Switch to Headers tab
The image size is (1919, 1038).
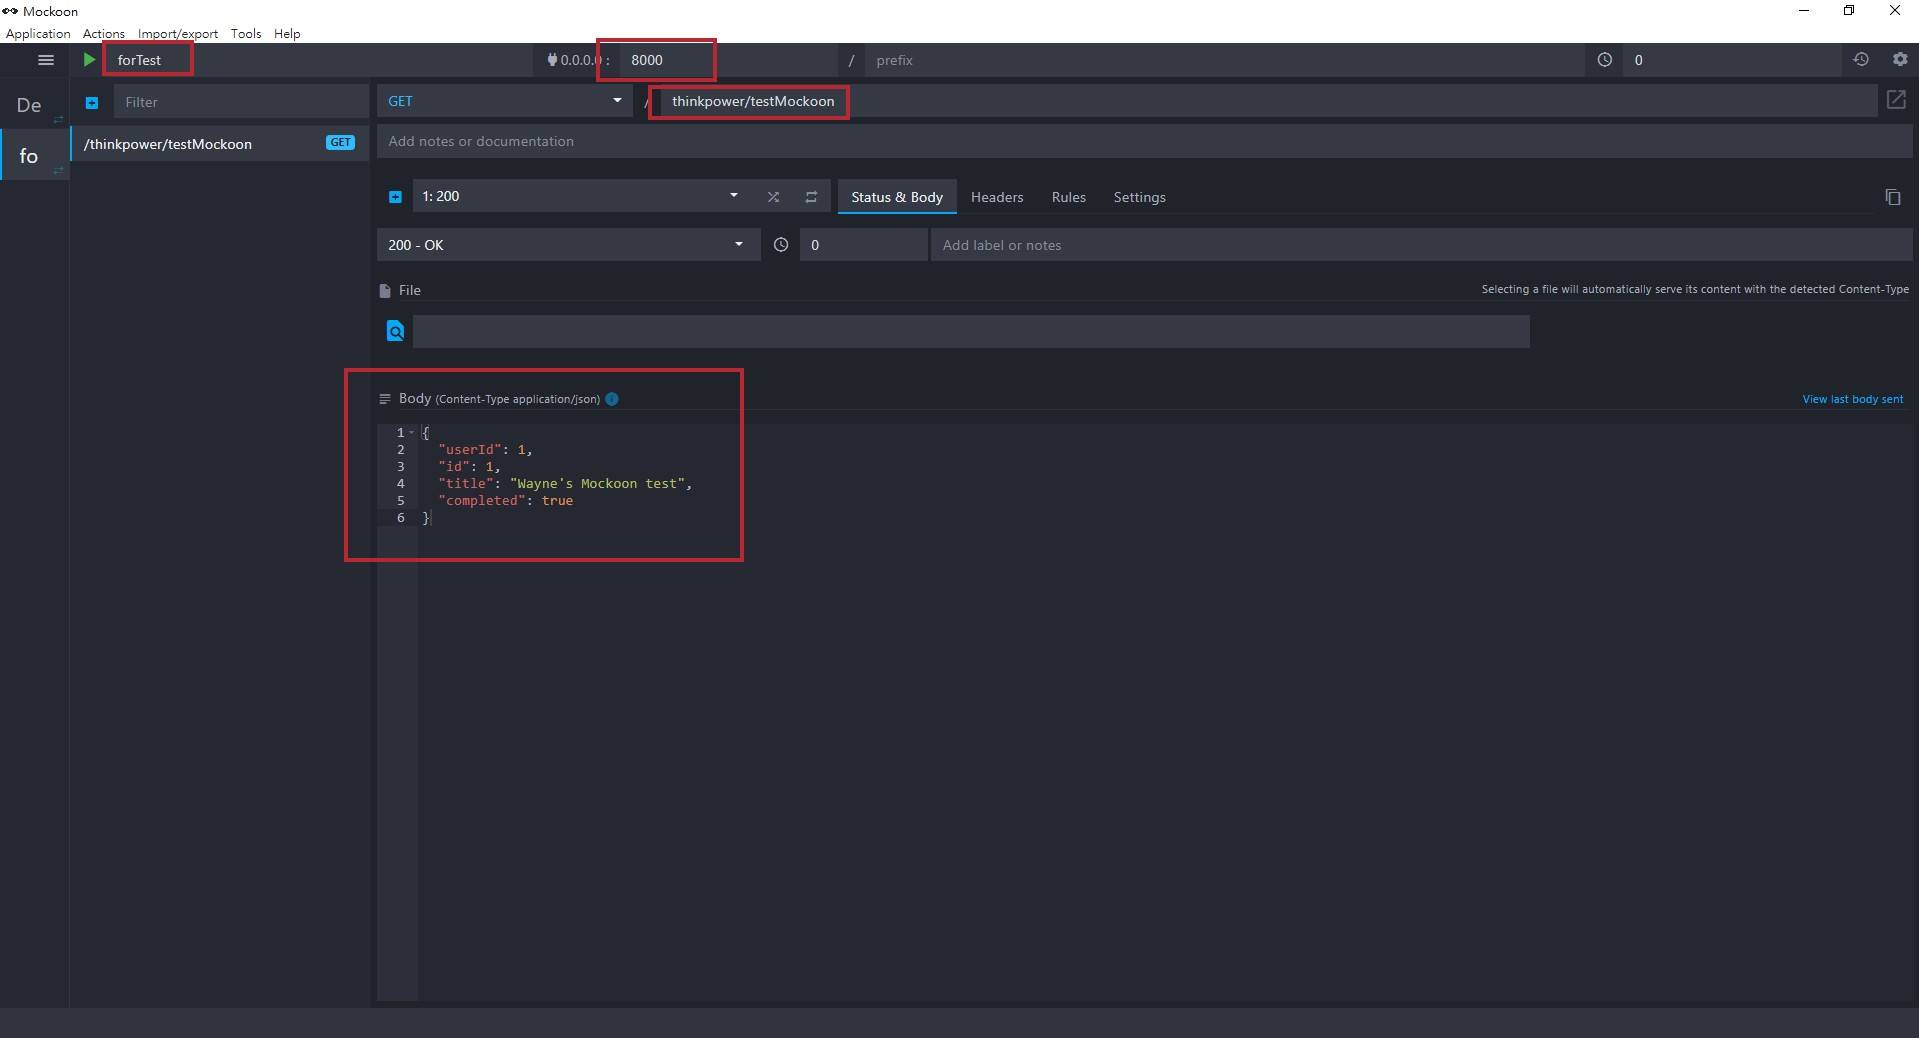[997, 197]
